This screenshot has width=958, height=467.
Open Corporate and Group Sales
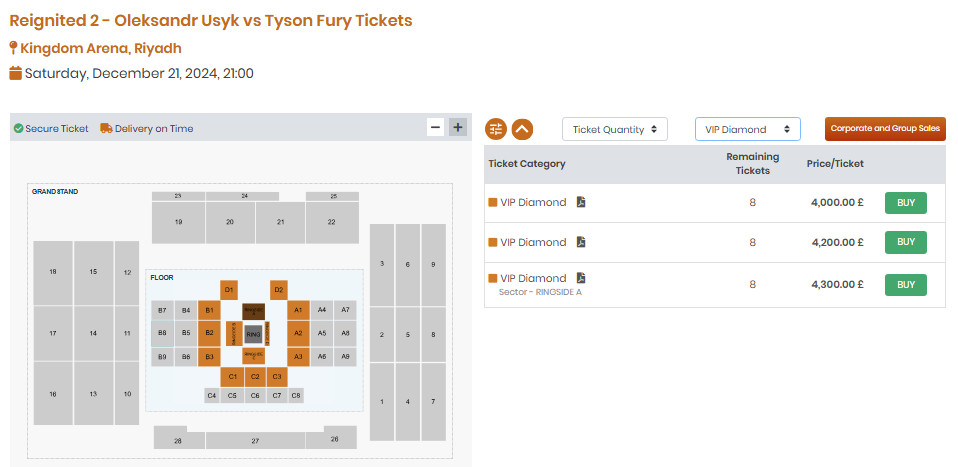[x=884, y=129]
